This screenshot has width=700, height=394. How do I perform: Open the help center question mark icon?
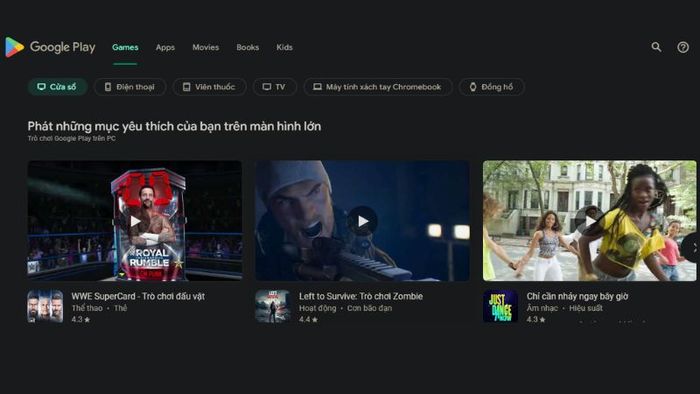(x=683, y=47)
